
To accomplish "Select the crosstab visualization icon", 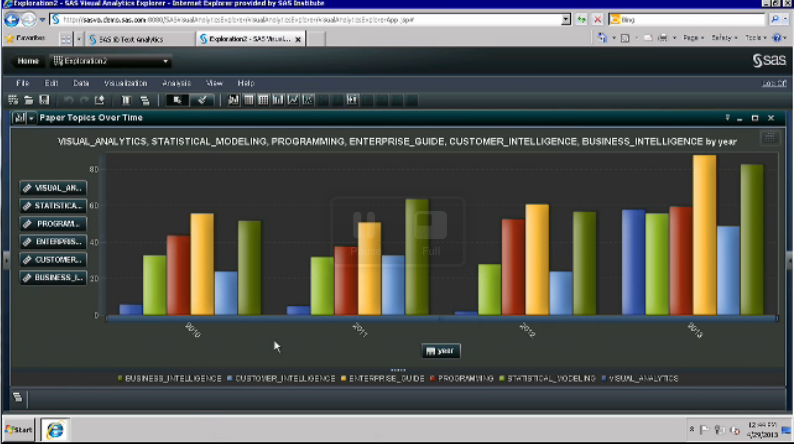I will pos(263,100).
